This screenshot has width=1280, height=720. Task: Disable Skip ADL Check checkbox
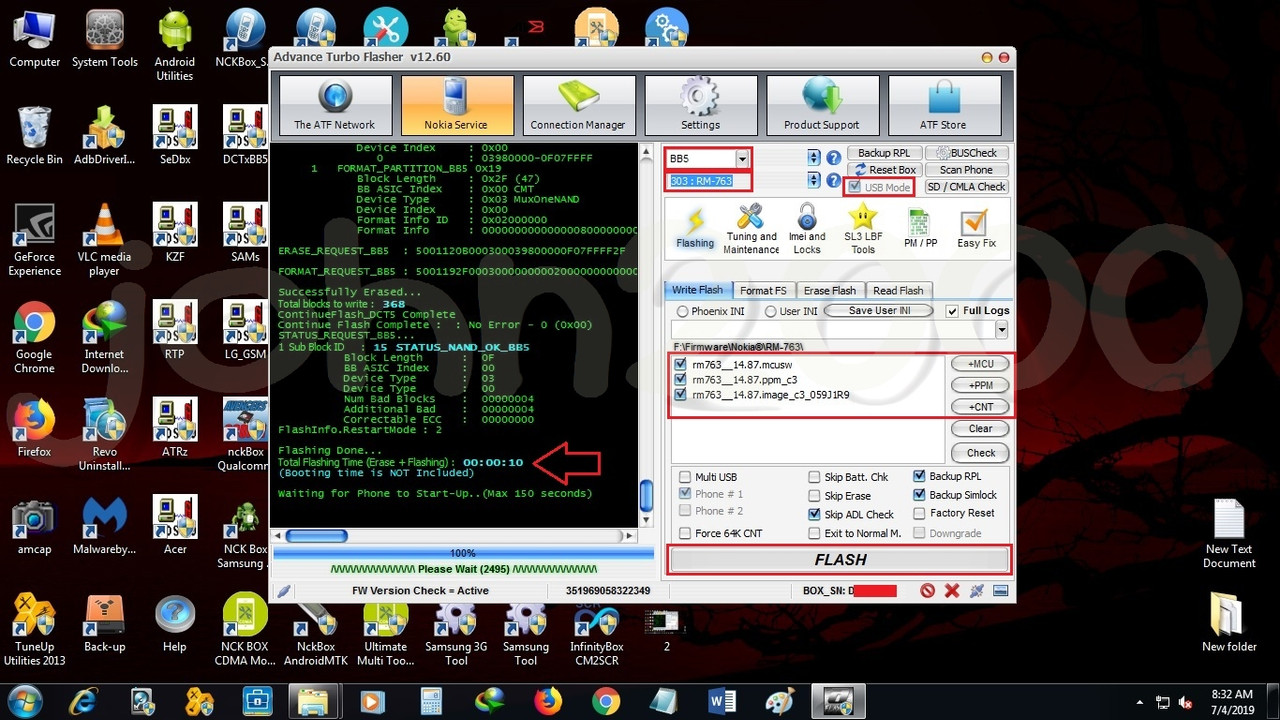pos(815,514)
